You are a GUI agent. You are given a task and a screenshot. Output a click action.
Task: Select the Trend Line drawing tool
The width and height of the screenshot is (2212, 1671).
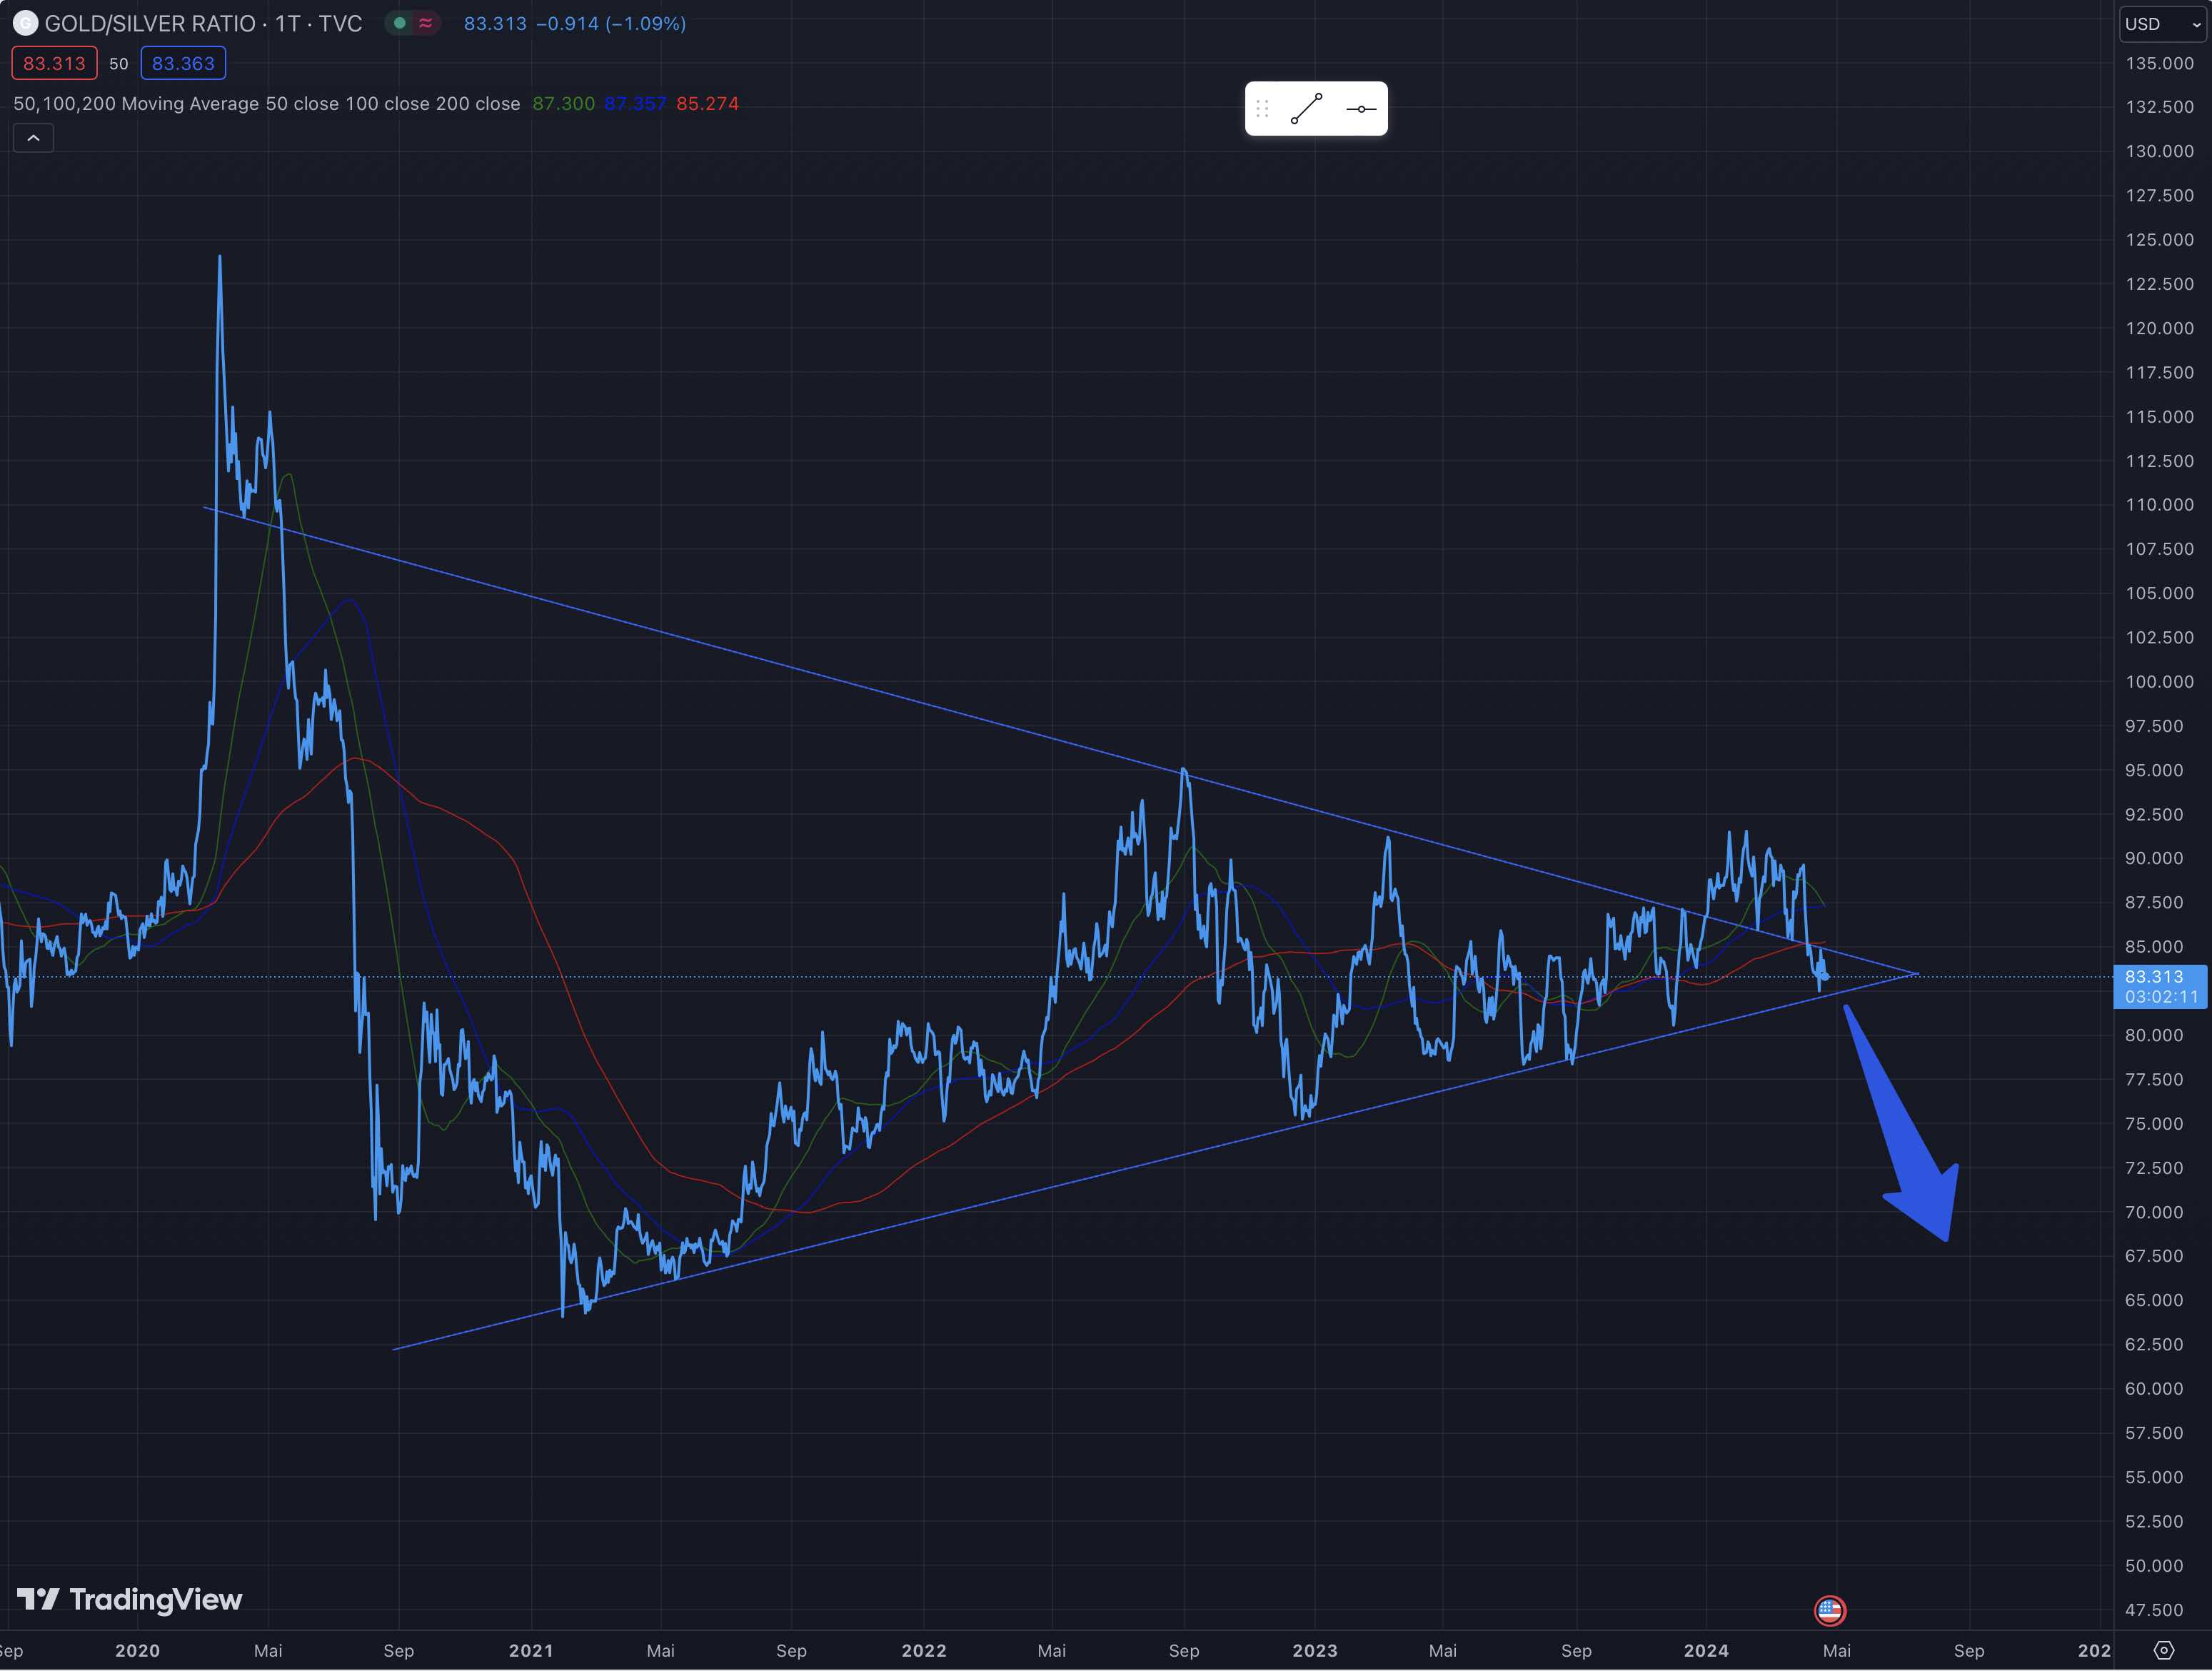1306,108
